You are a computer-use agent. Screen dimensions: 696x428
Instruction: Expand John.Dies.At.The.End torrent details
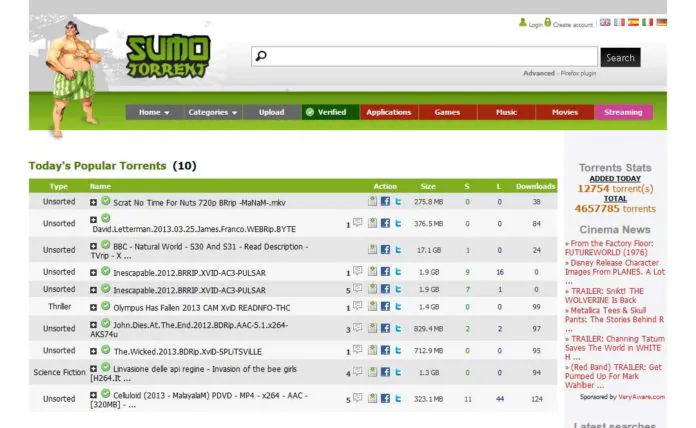coord(93,325)
